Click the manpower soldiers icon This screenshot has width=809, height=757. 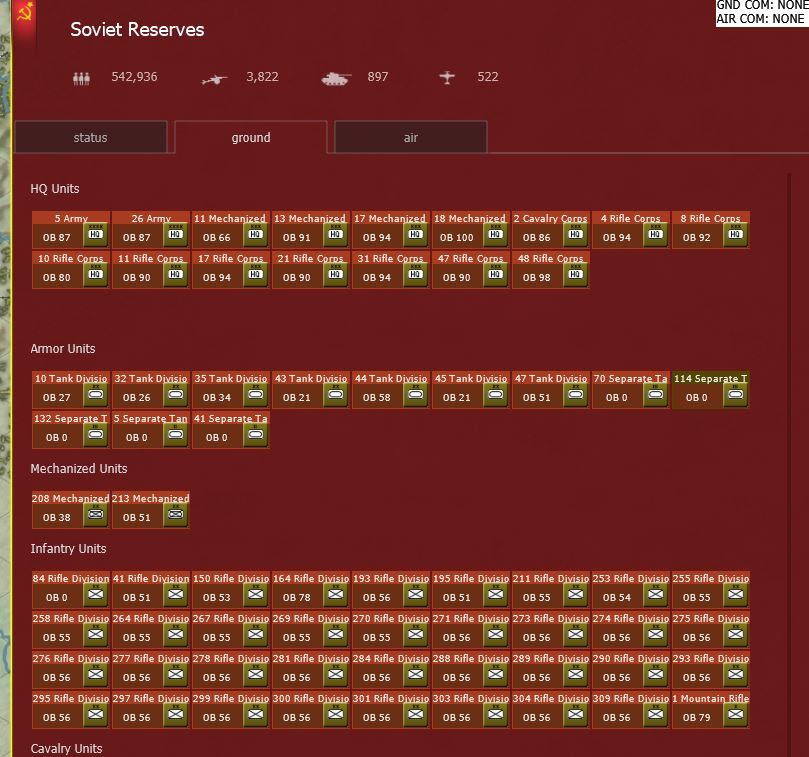tap(82, 78)
